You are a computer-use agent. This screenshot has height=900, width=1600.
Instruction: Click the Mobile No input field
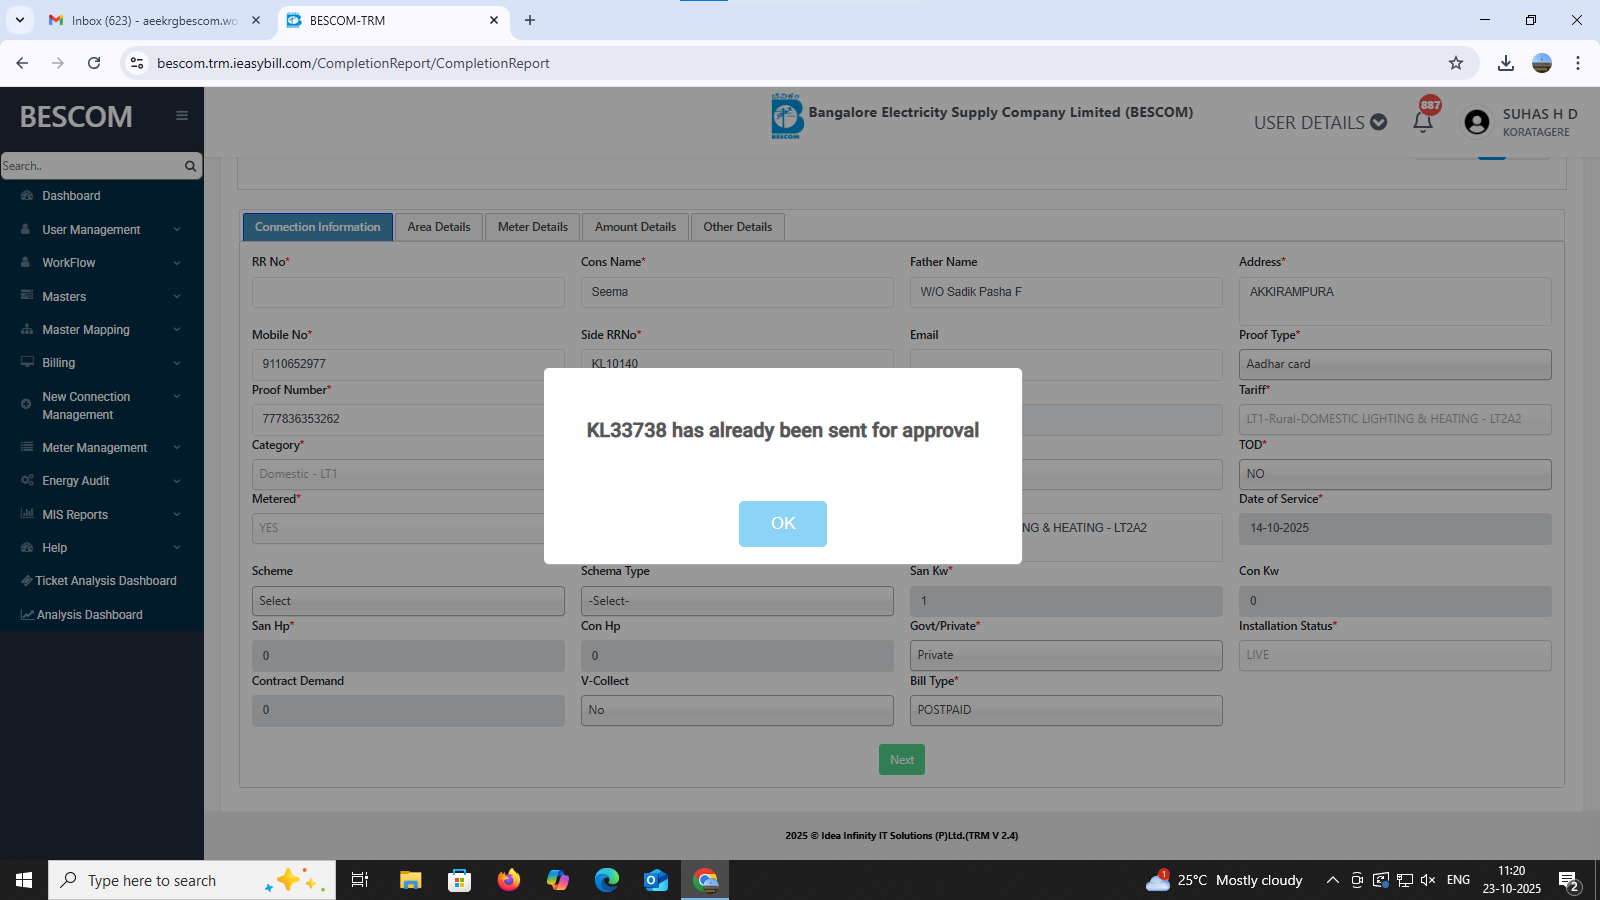408,364
